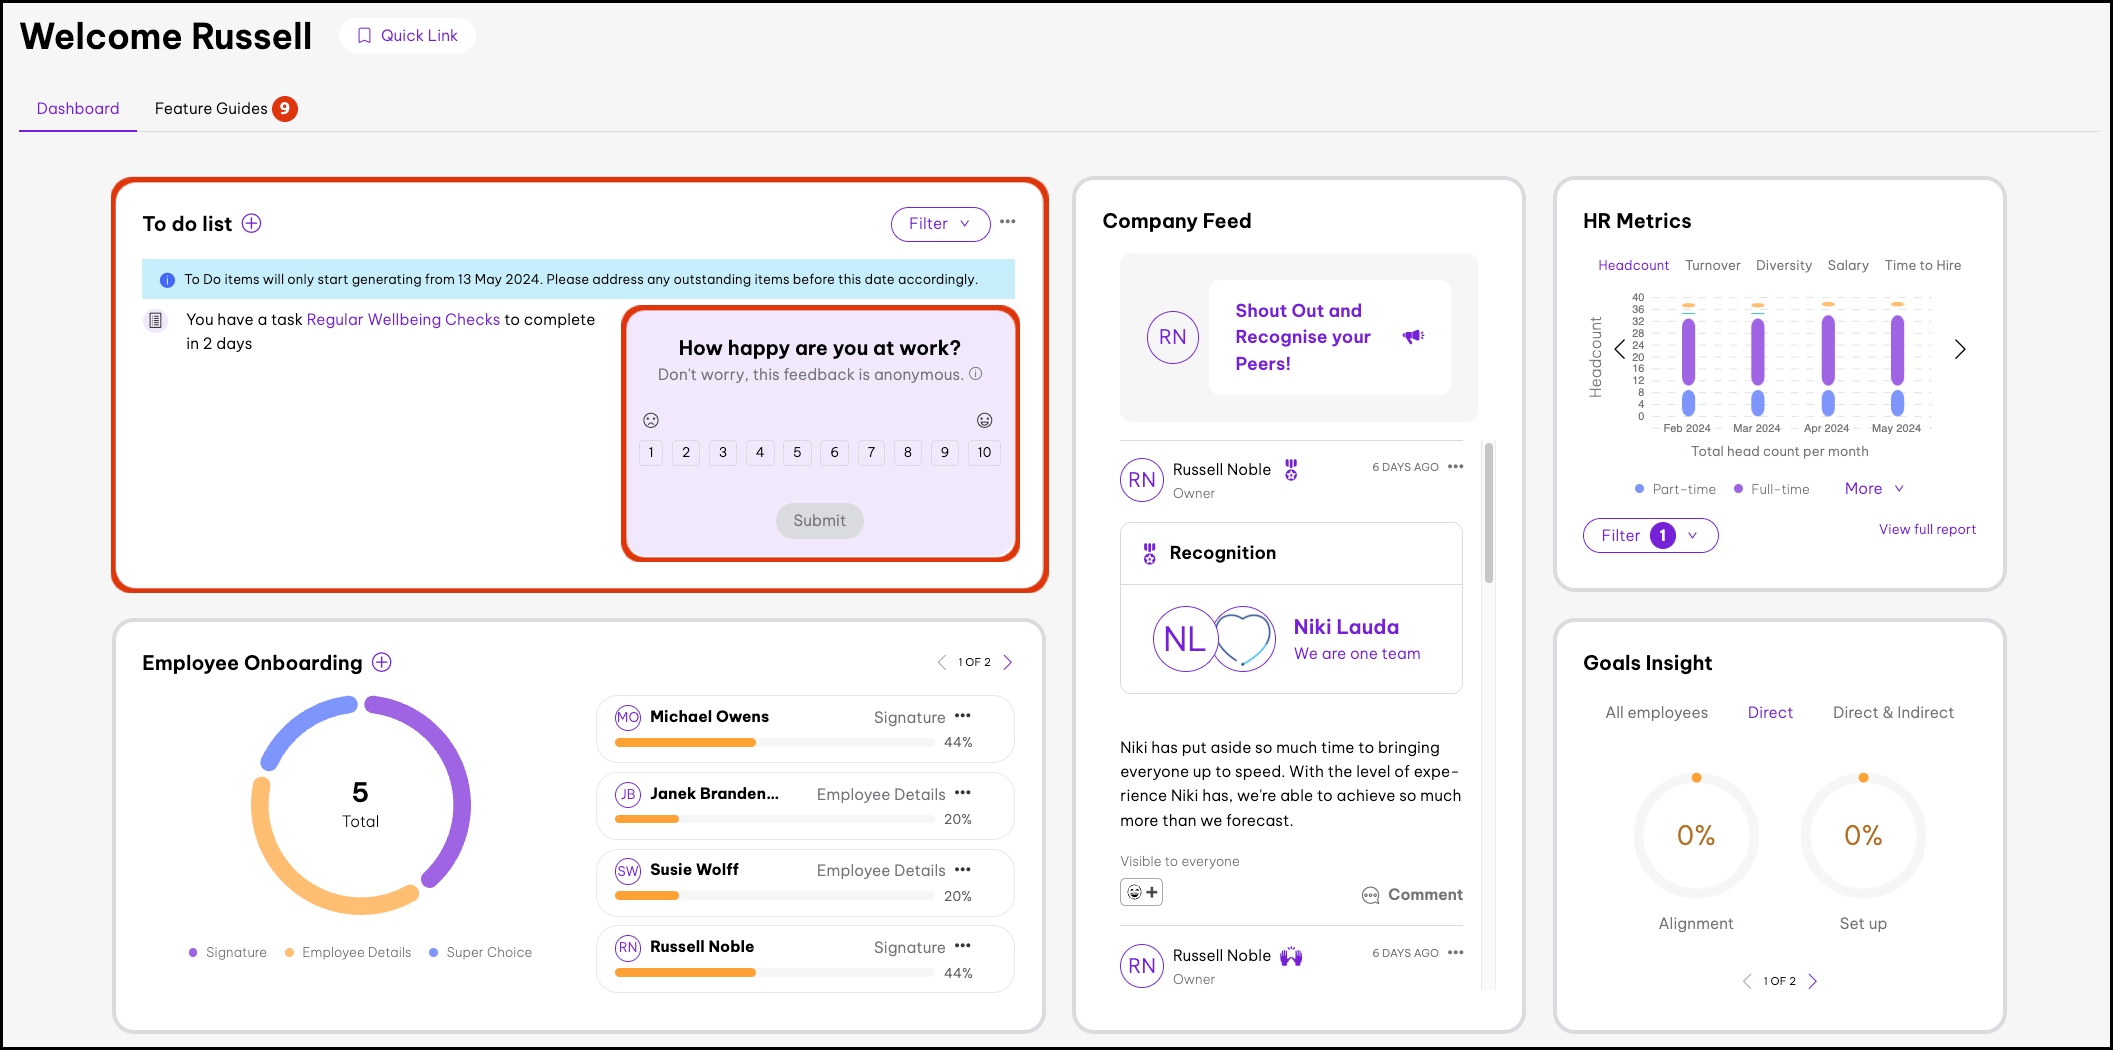Image resolution: width=2113 pixels, height=1050 pixels.
Task: Select happiness rating 10
Action: coord(984,453)
